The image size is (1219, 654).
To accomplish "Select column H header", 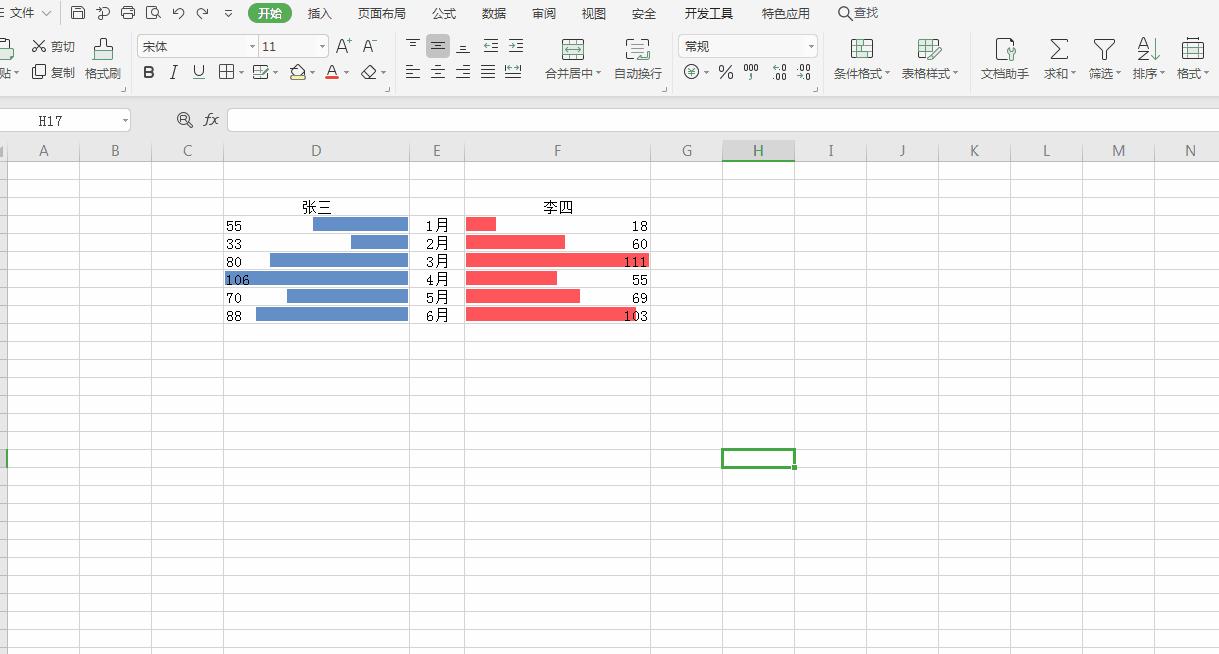I will coord(758,151).
